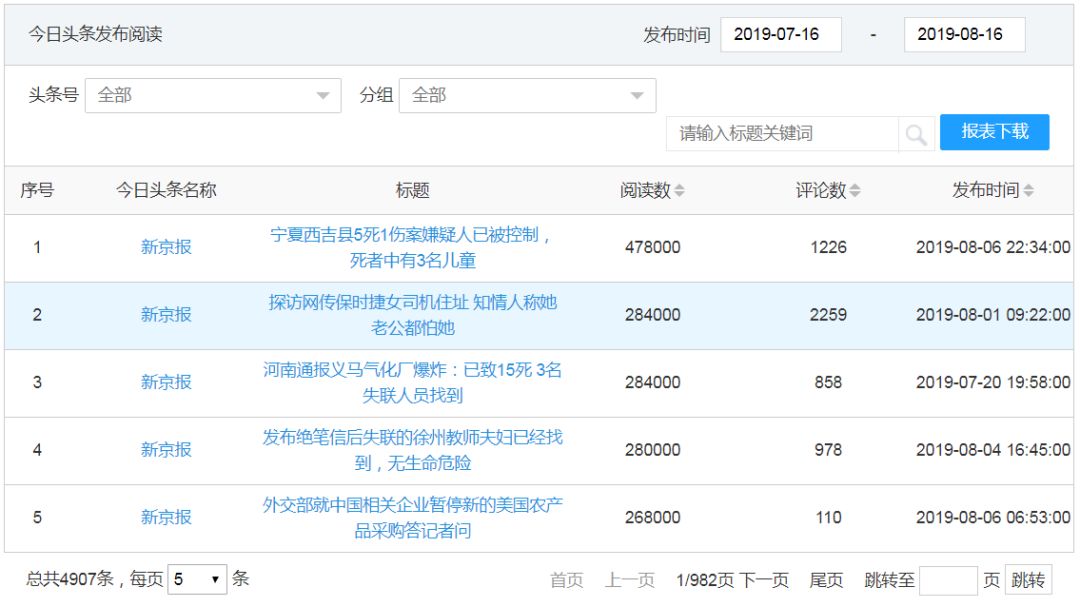Screen dimensions: 1080x607
Task: Change the per-page count dropdown
Action: click(197, 579)
